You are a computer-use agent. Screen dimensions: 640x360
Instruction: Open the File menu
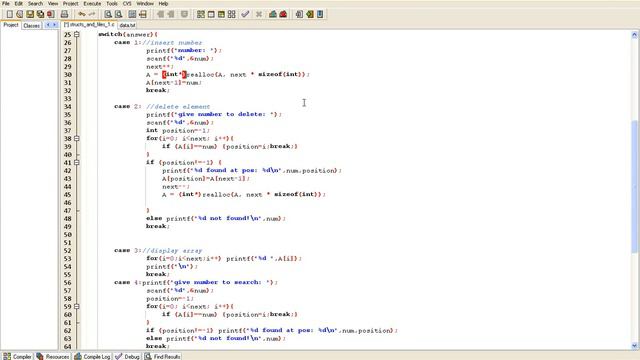pyautogui.click(x=6, y=3)
